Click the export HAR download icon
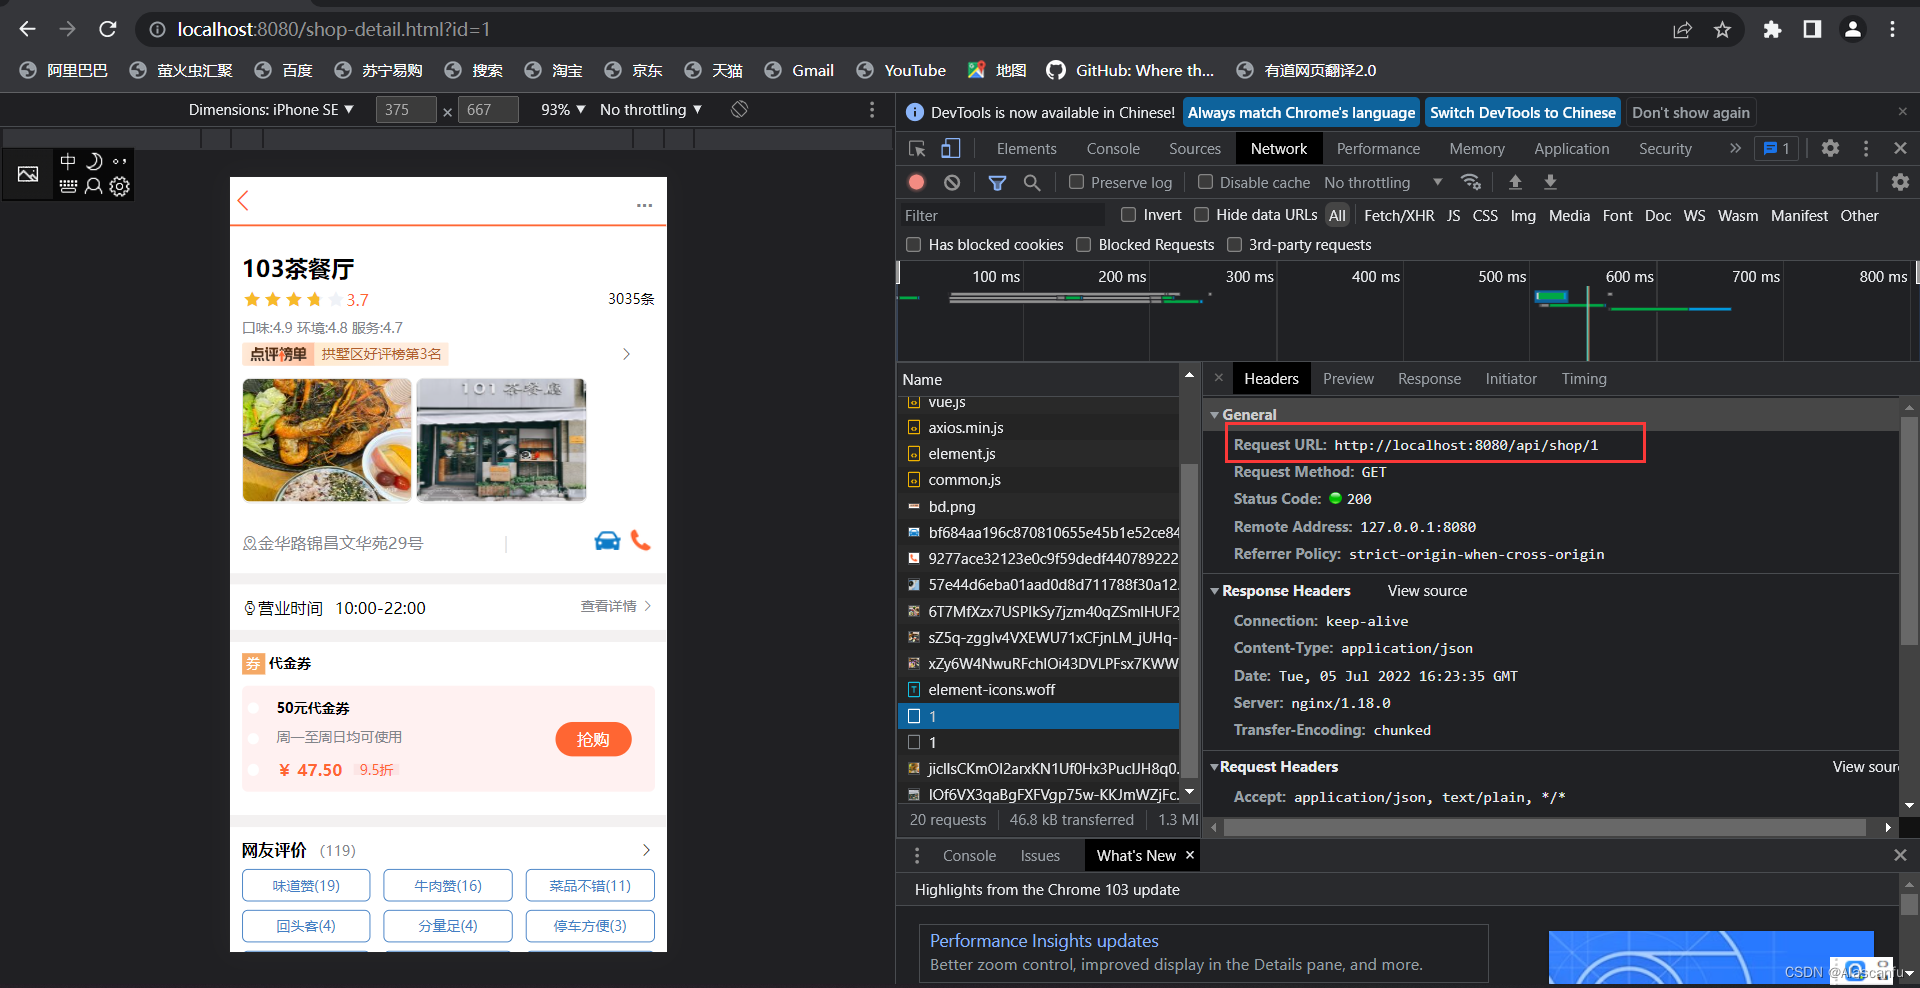The width and height of the screenshot is (1920, 988). 1550,182
